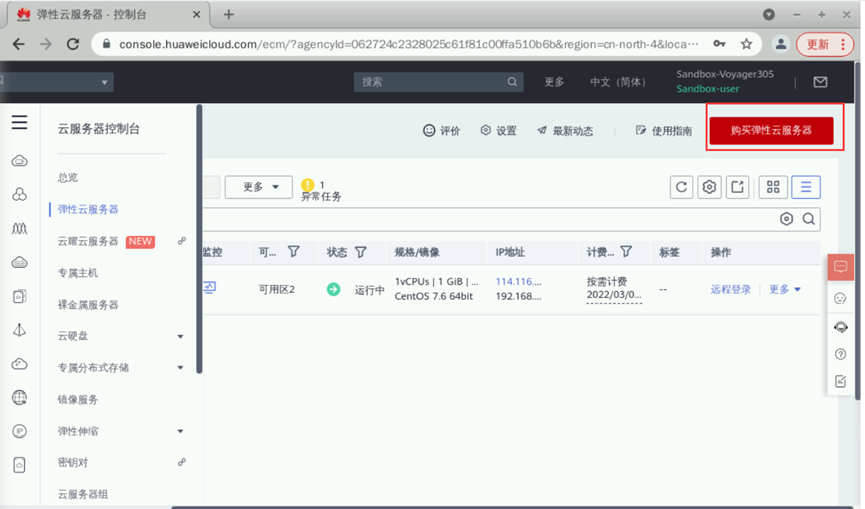The height and width of the screenshot is (509, 865).
Task: Open the hamburger service list menu
Action: [x=19, y=122]
